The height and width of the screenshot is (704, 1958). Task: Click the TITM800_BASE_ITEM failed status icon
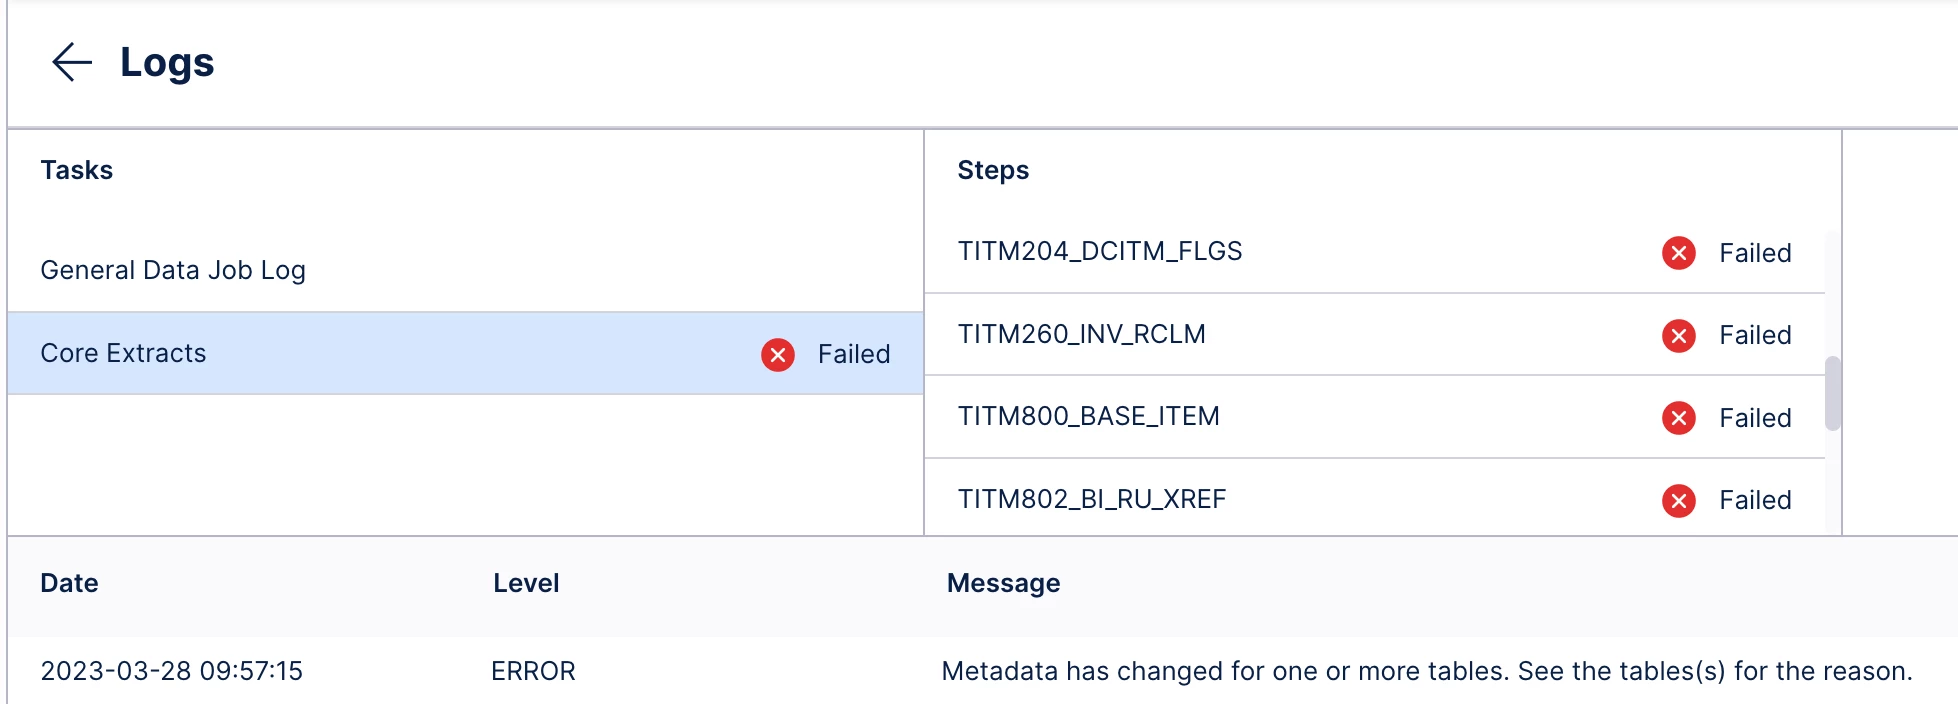[1679, 418]
